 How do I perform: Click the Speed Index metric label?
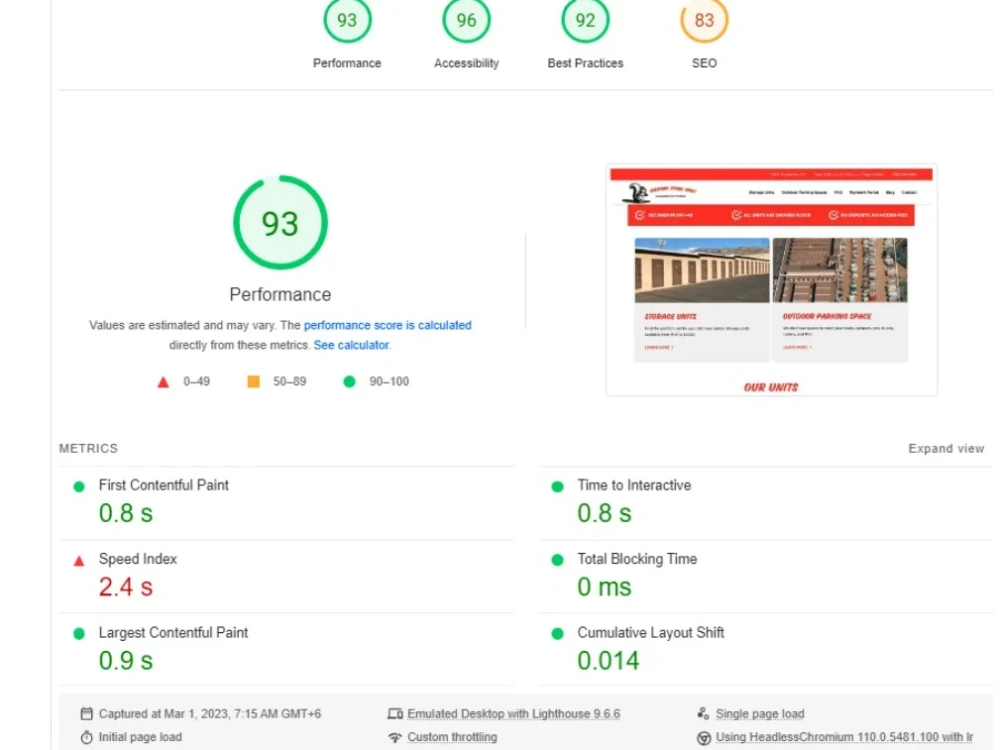[138, 559]
